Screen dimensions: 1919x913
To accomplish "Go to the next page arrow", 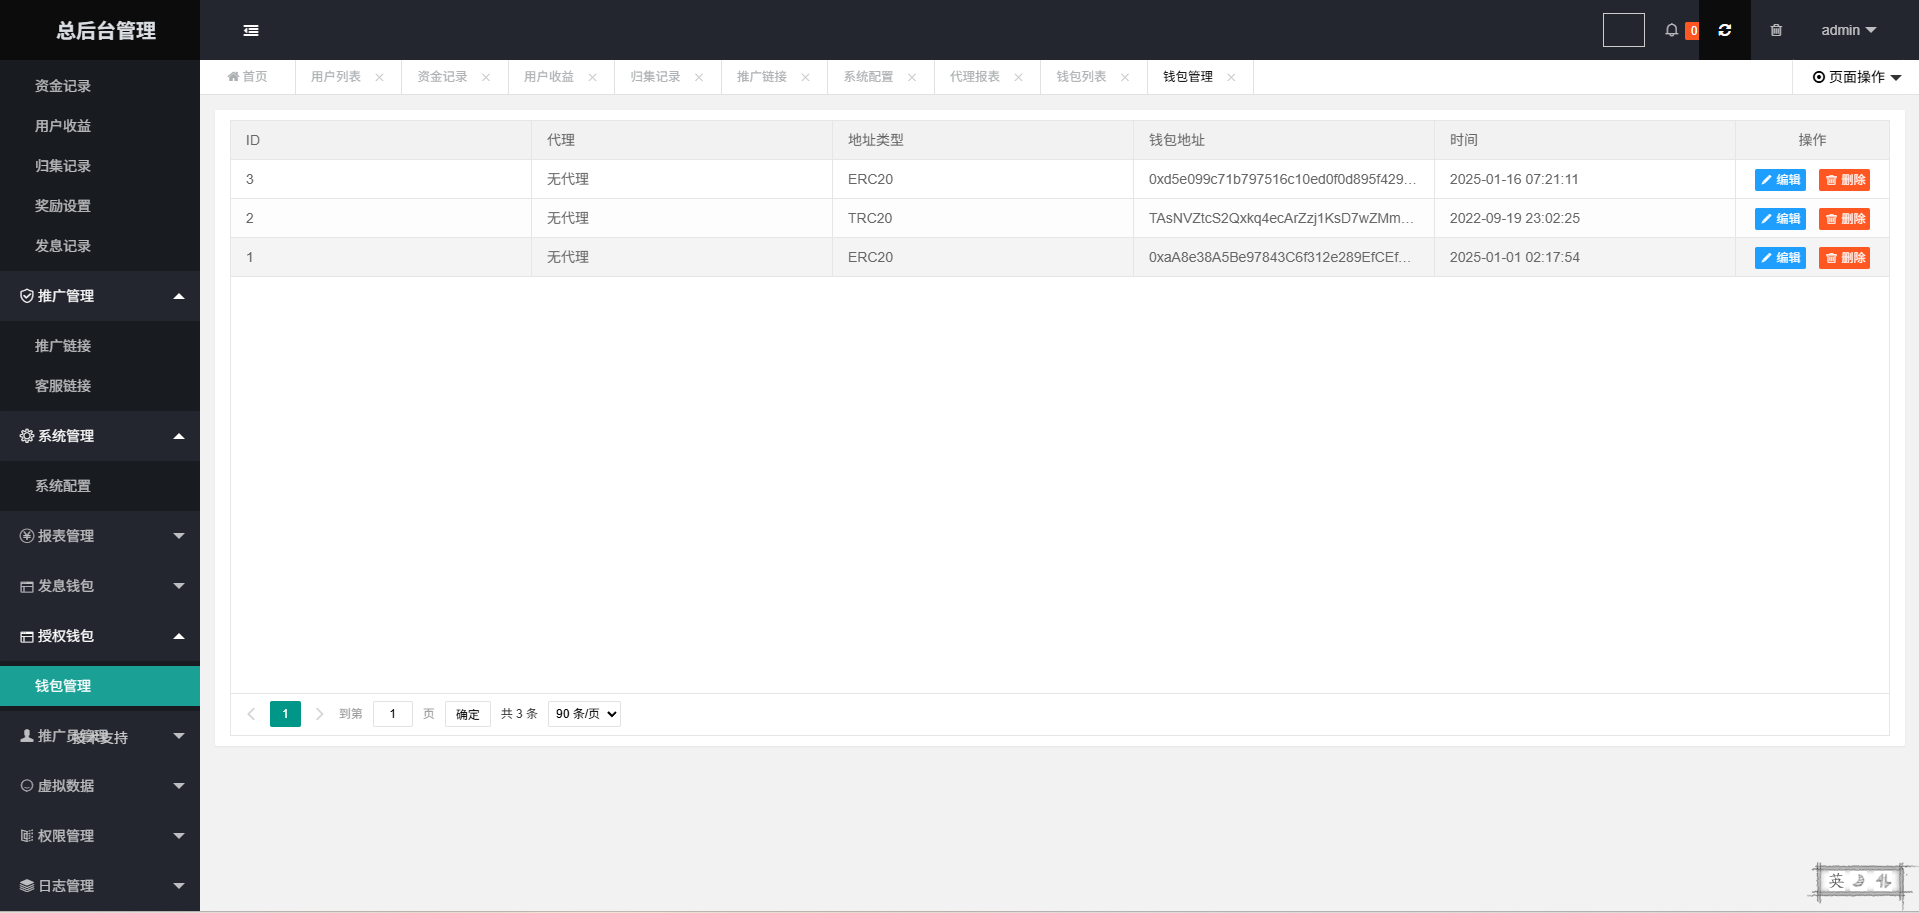I will 319,714.
